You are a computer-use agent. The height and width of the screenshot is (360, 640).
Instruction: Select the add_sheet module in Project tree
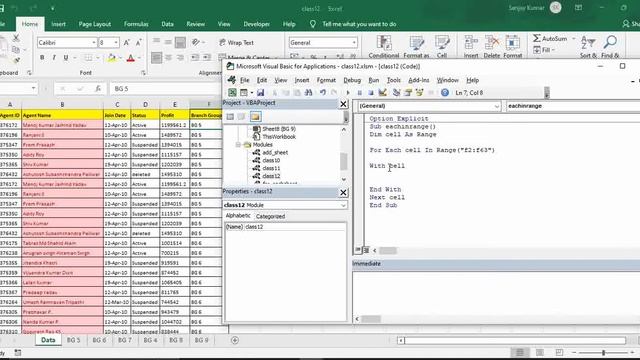pyautogui.click(x=275, y=152)
